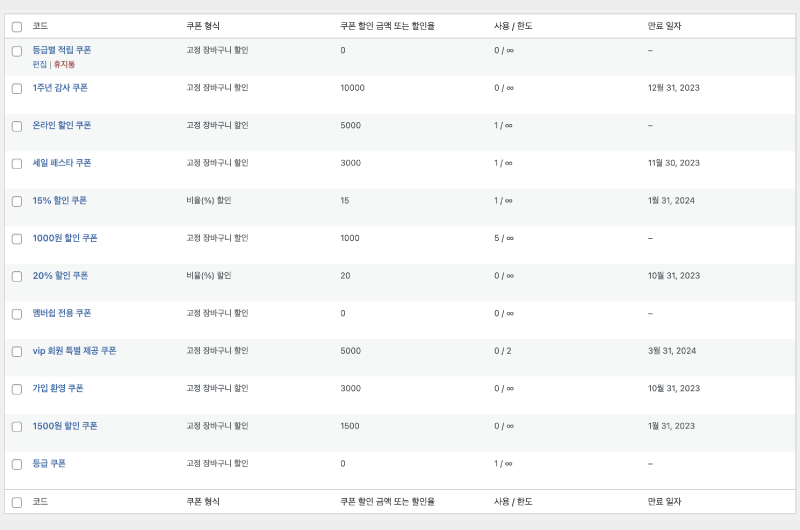Image resolution: width=800 pixels, height=530 pixels.
Task: Open the 등급별 적립 쿠폰 coupon
Action: [62, 49]
